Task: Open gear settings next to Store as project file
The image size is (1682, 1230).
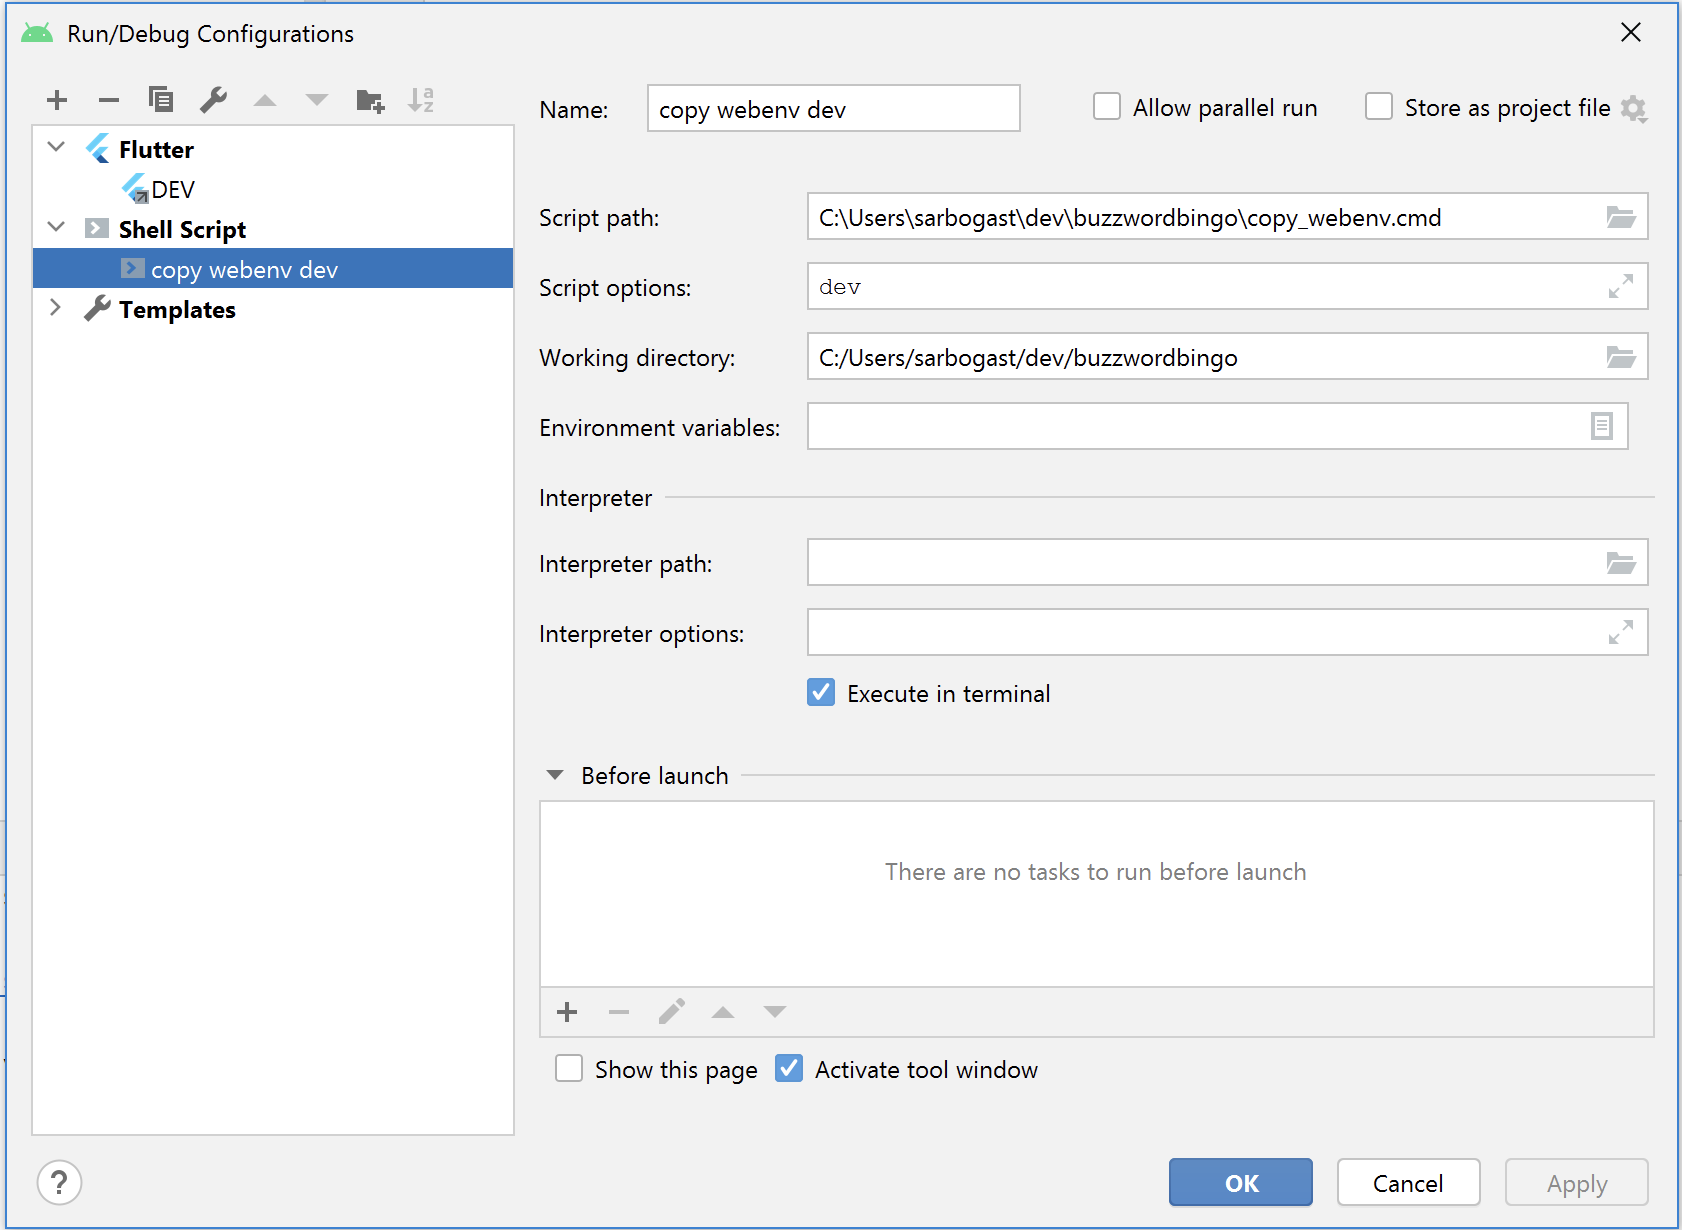Action: point(1634,108)
